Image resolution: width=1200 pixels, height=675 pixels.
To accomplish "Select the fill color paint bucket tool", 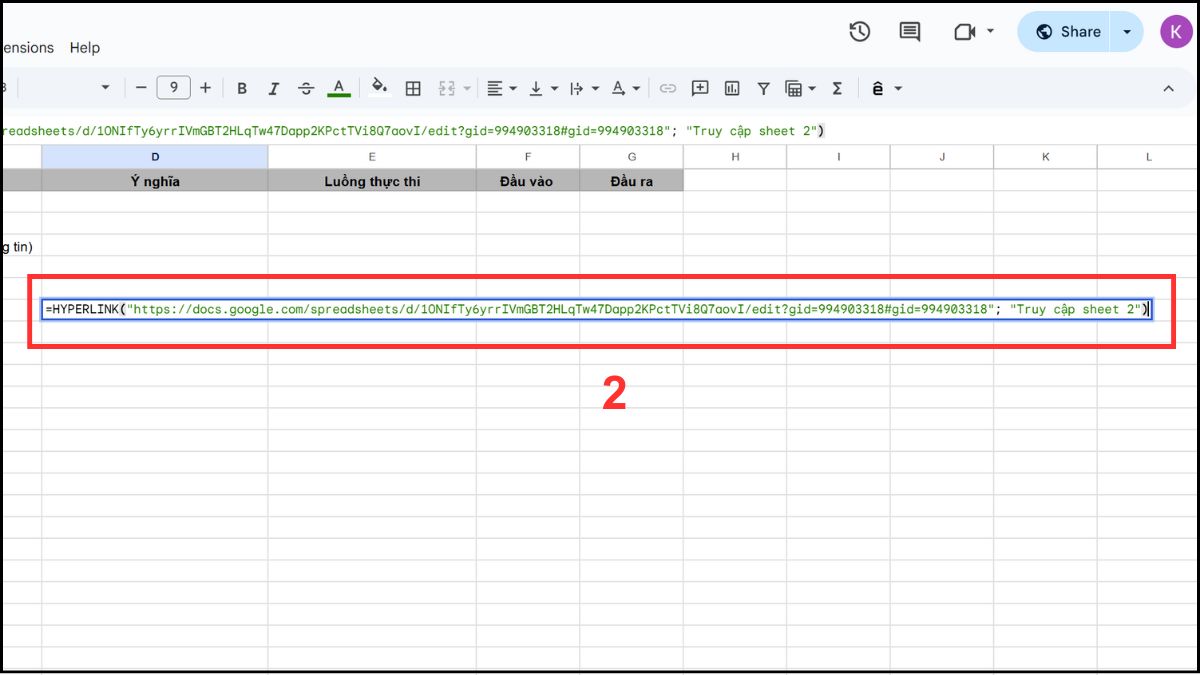I will 379,88.
